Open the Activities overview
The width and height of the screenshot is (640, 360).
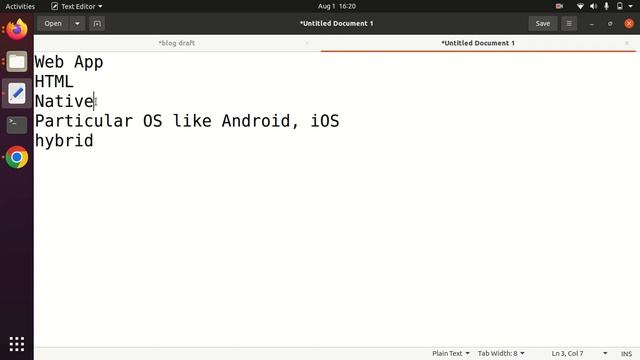[x=20, y=6]
